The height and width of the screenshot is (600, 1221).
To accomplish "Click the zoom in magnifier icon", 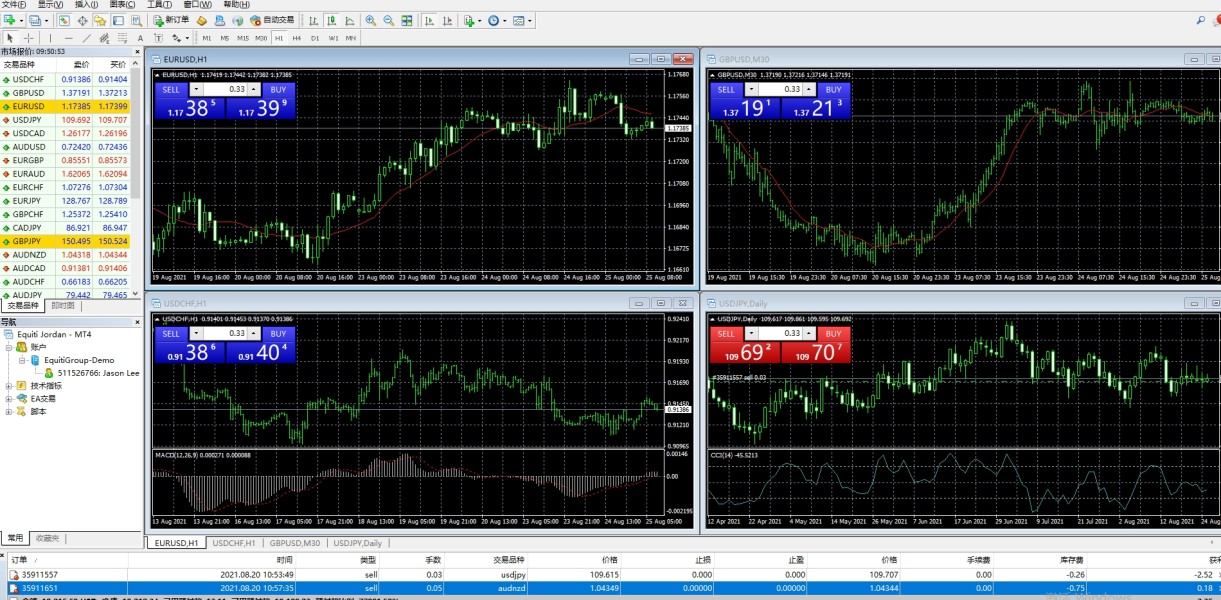I will point(371,20).
